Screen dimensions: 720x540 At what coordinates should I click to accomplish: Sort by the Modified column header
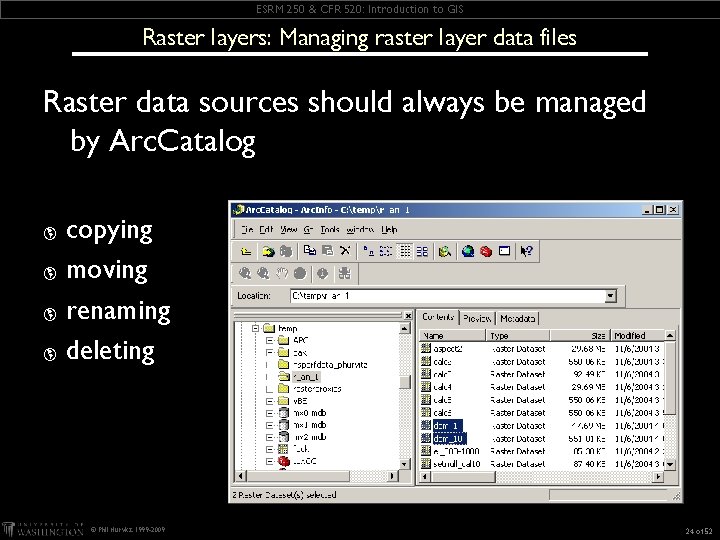click(x=638, y=336)
